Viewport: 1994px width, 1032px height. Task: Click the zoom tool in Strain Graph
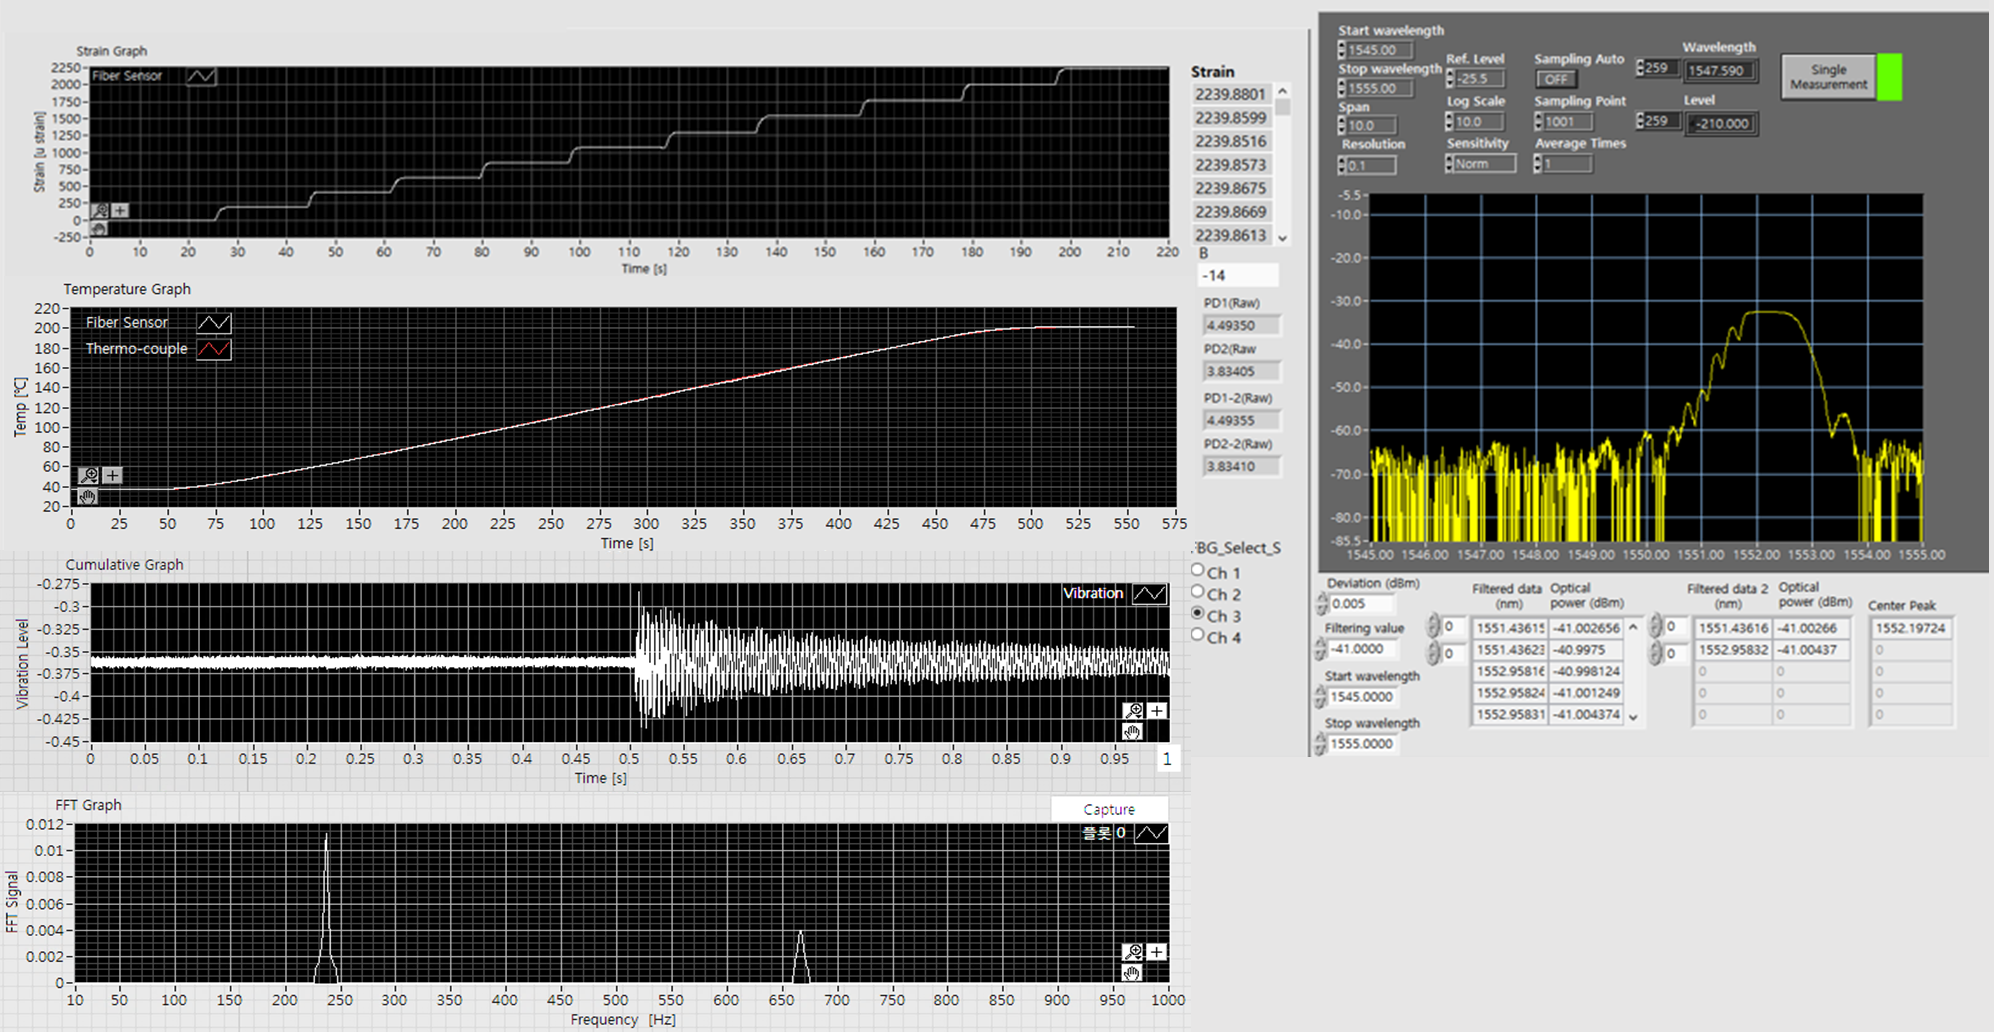pyautogui.click(x=101, y=210)
